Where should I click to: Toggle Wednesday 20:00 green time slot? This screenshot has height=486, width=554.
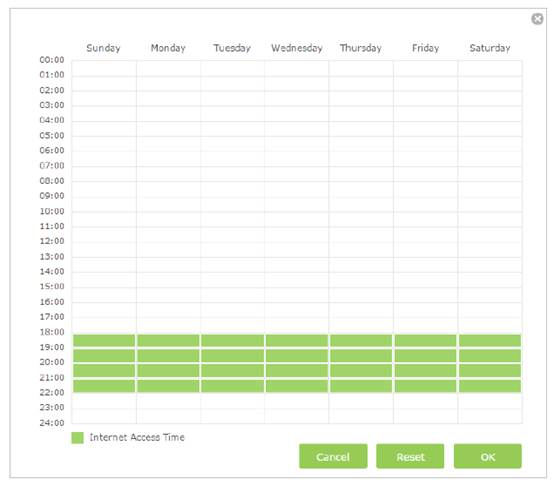click(296, 371)
